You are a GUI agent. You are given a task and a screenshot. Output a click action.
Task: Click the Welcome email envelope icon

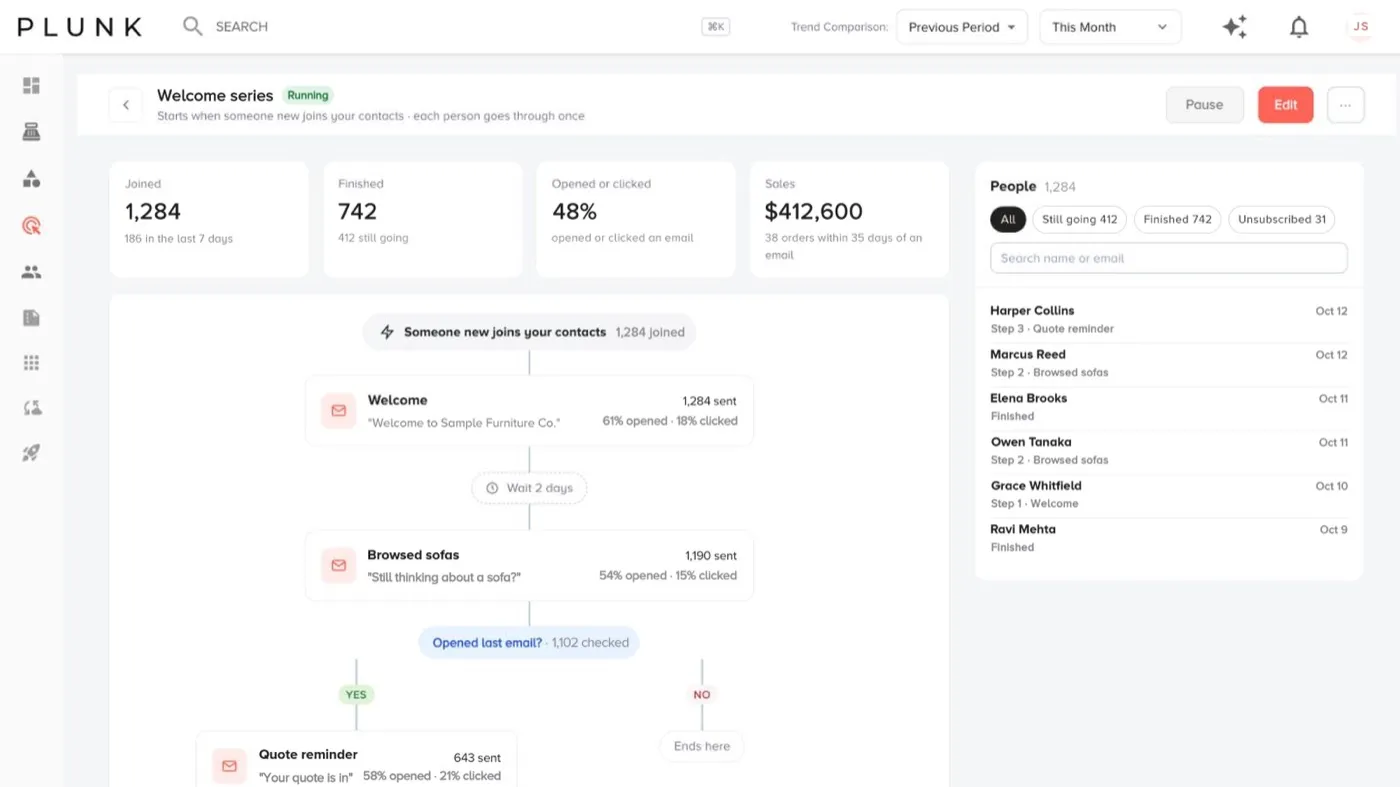[338, 411]
